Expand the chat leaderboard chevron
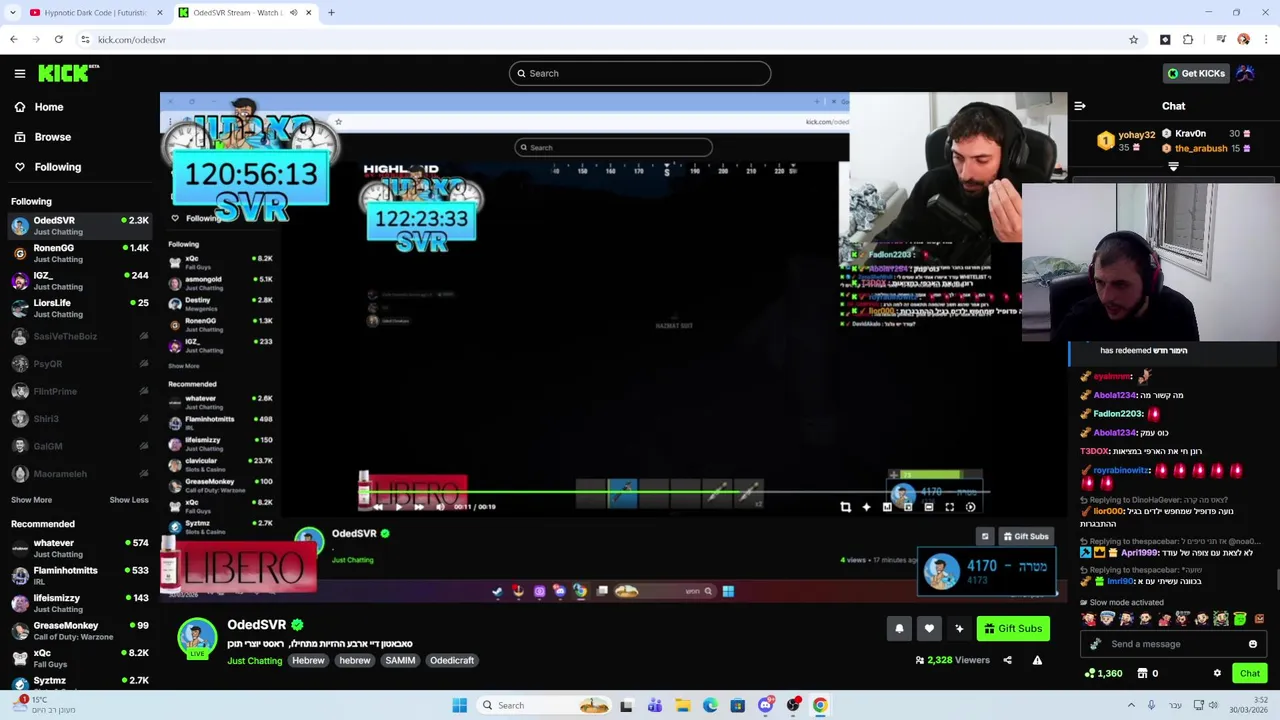Screen dimensions: 1280x720 (x=1173, y=167)
